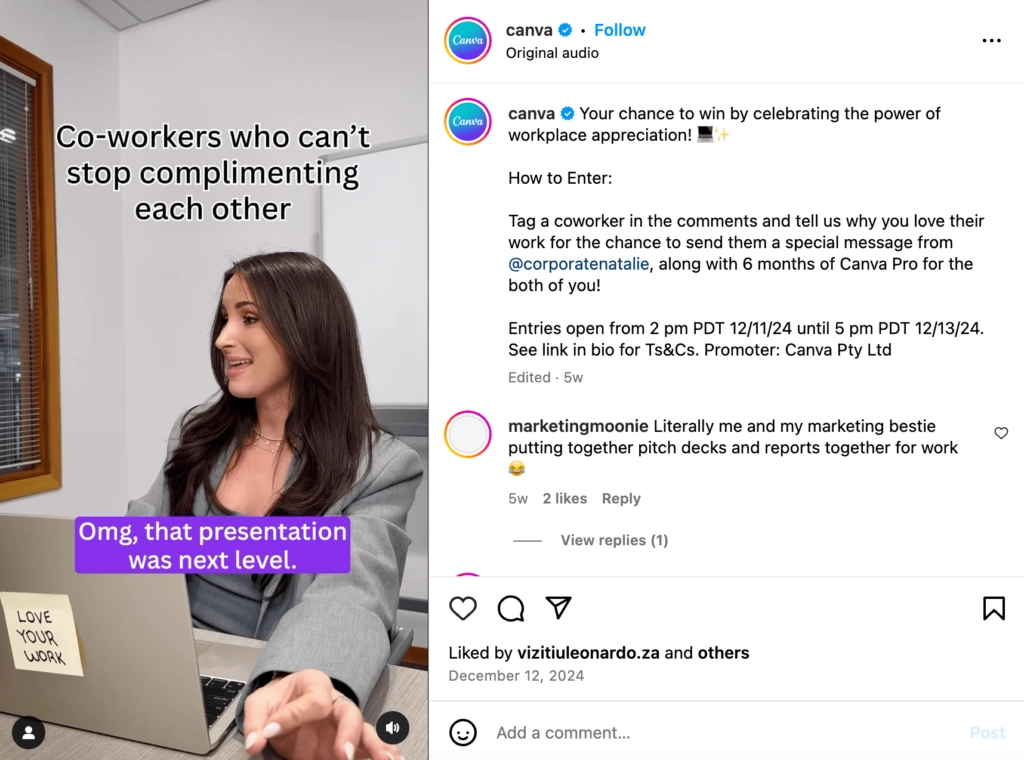Image resolution: width=1024 pixels, height=760 pixels.
Task: Mute the video with speaker icon
Action: tap(392, 727)
